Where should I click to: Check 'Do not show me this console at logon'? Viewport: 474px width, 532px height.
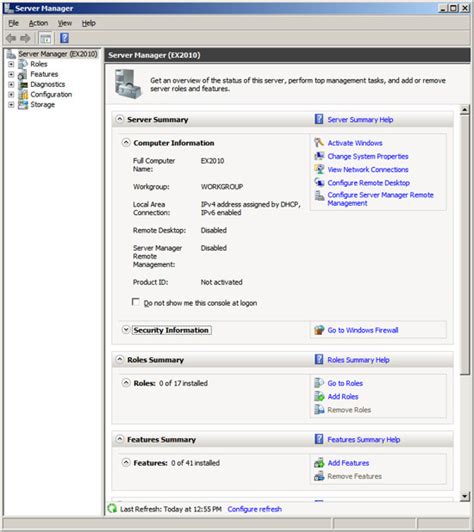tap(135, 302)
